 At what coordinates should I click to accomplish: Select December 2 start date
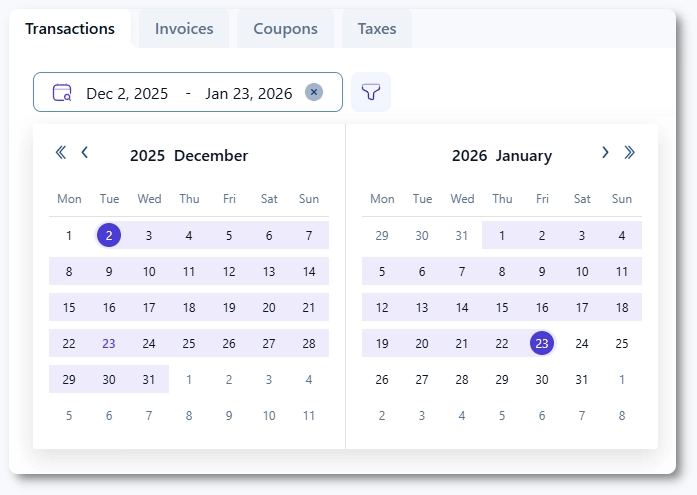[109, 236]
